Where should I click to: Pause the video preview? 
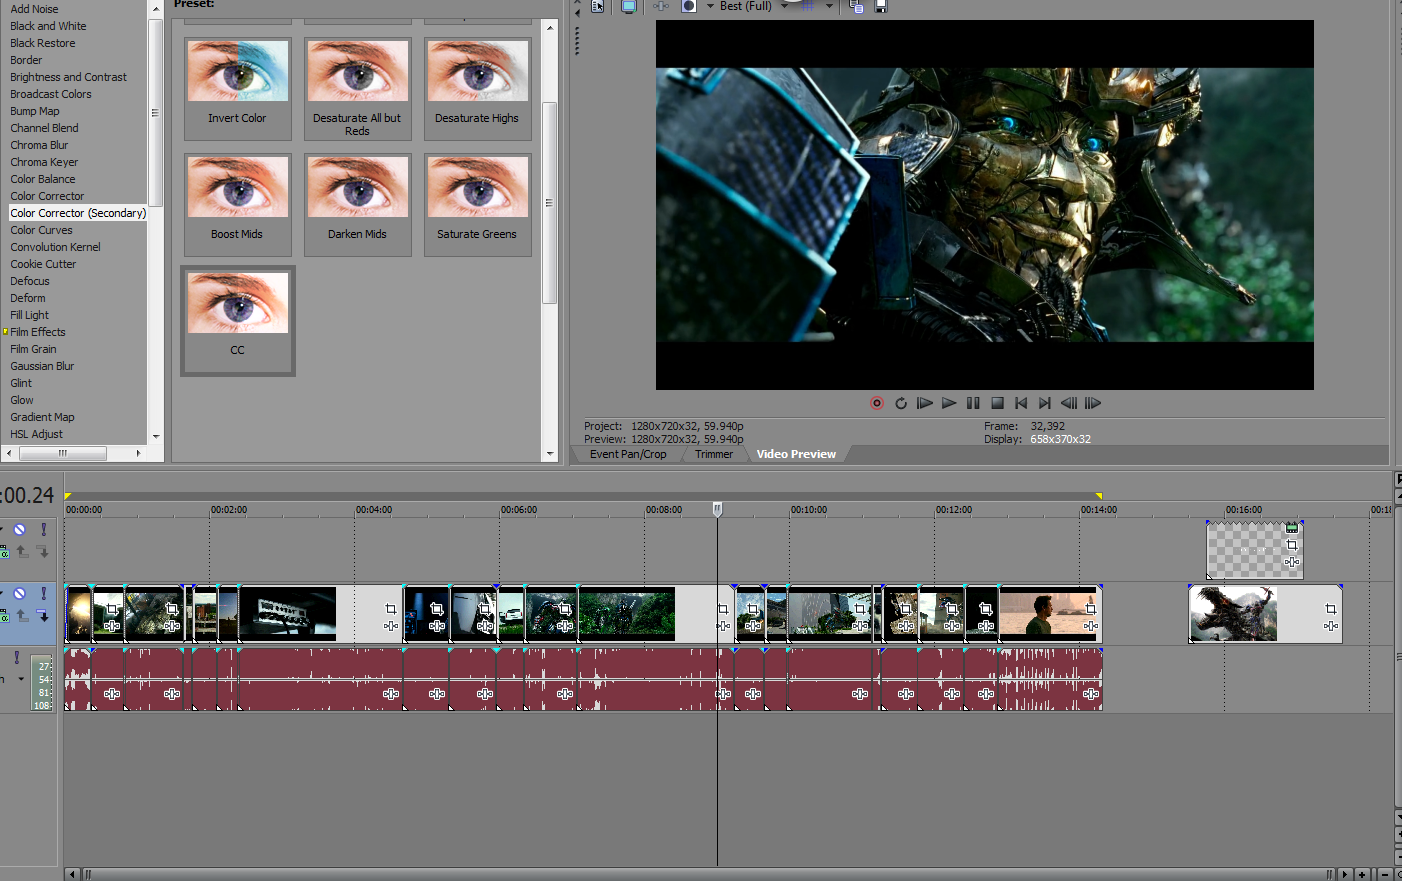[973, 403]
